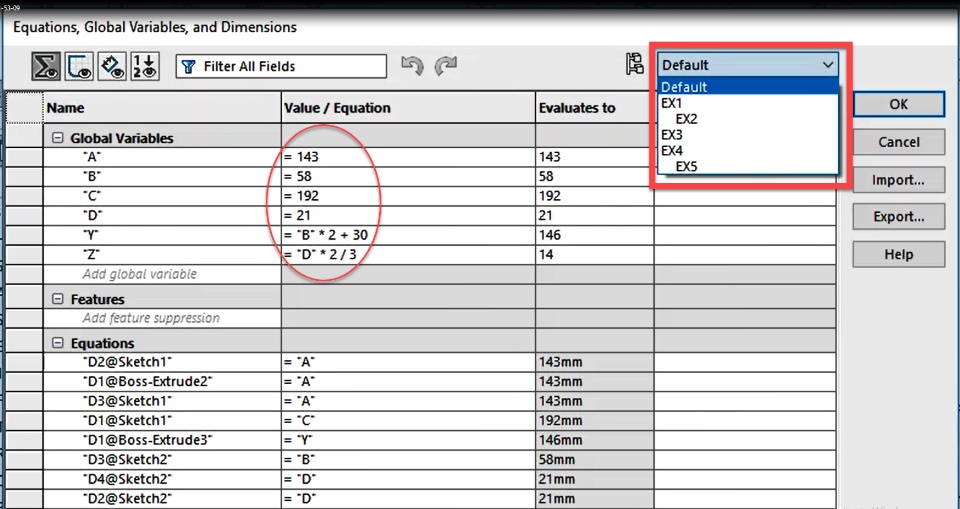Click the 14 evaluated value for Z
Screen dimensions: 960x509
[x=594, y=255]
